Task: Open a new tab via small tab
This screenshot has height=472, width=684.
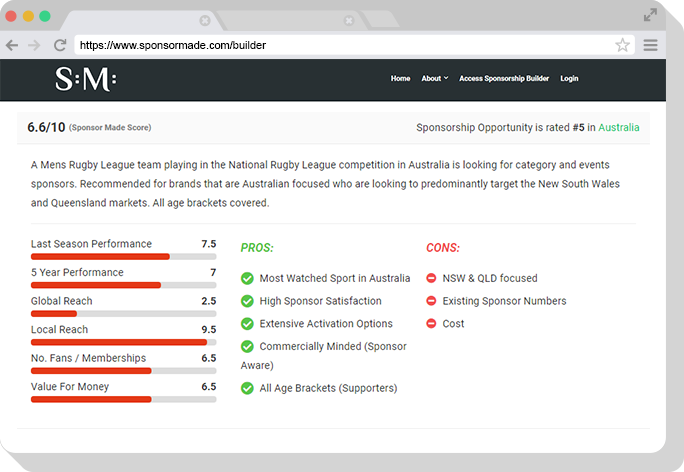Action: click(380, 20)
